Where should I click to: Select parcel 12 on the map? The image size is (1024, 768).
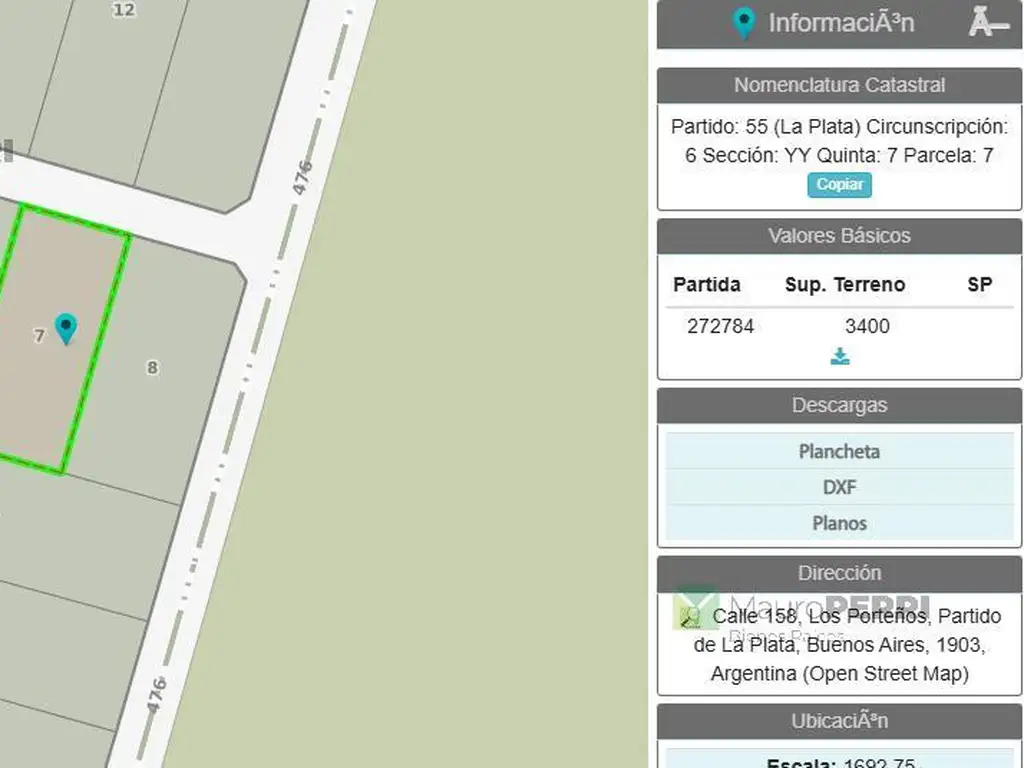click(123, 10)
